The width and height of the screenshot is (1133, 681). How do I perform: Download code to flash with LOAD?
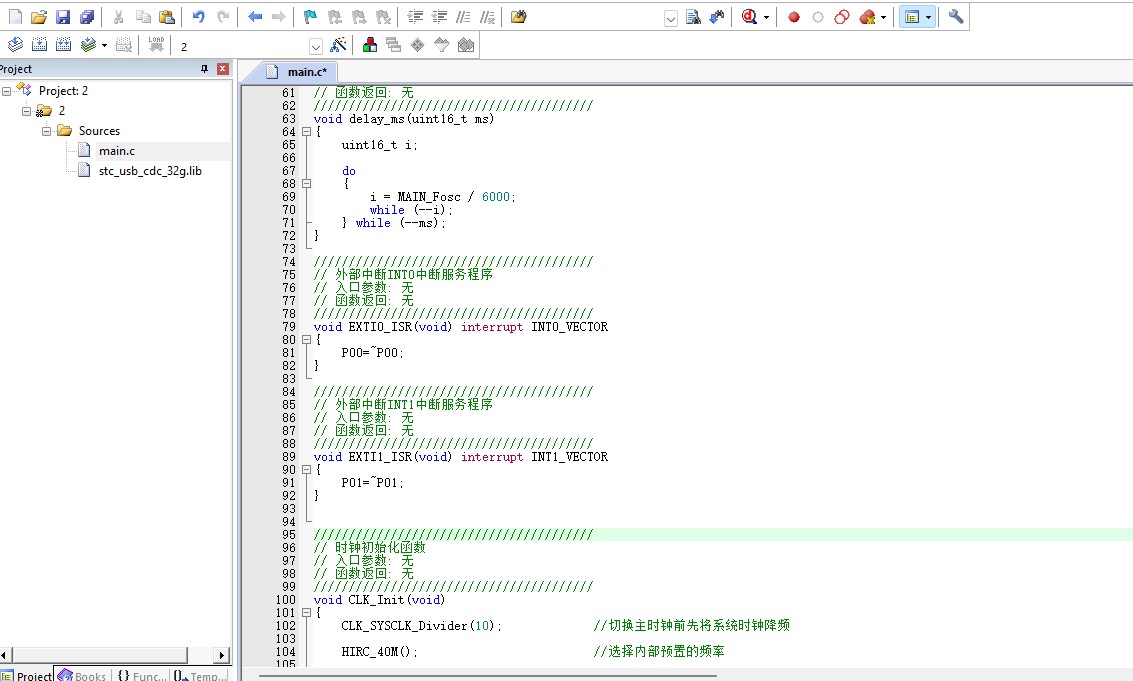pos(156,45)
